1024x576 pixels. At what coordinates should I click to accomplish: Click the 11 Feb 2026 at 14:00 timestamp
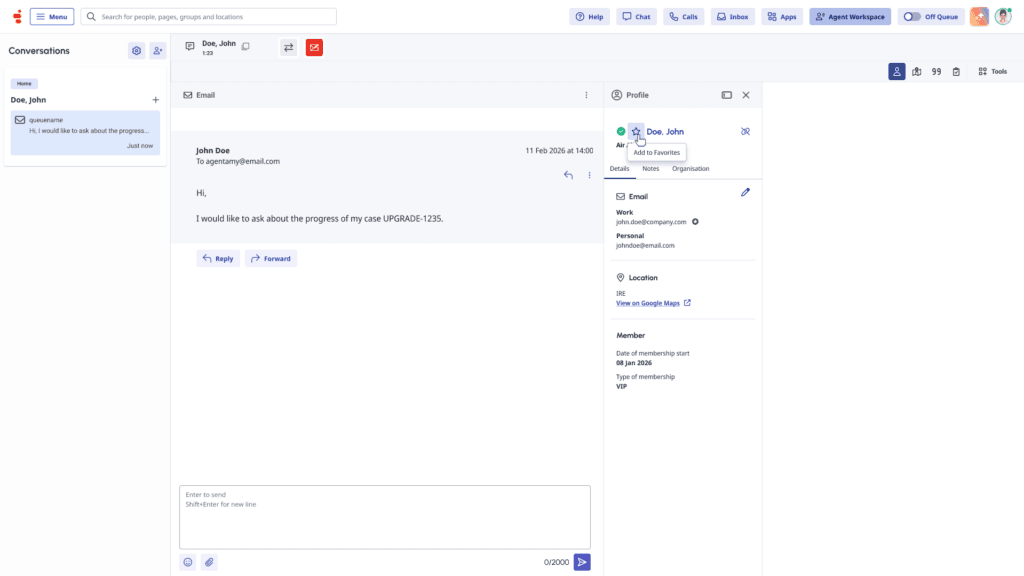click(559, 150)
